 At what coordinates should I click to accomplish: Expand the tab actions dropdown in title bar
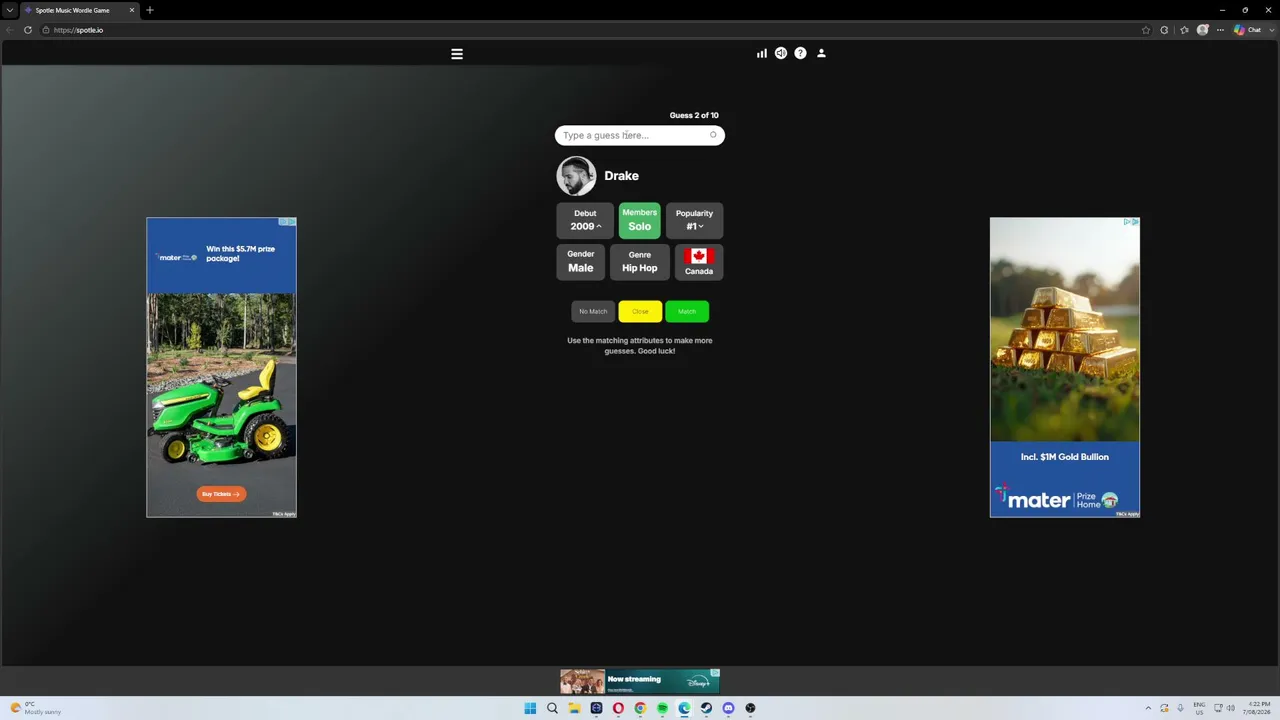(x=10, y=10)
